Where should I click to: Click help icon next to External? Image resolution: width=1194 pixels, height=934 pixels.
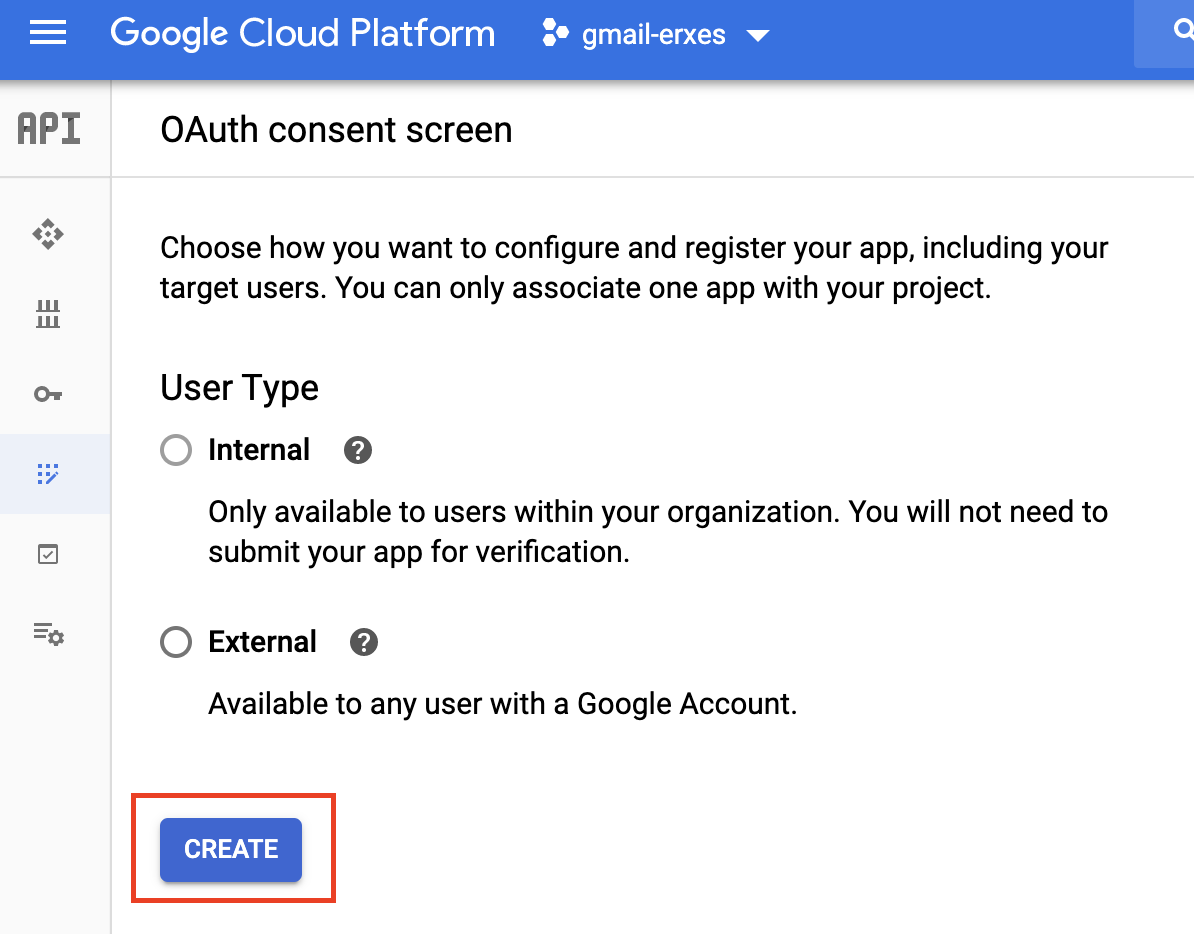pos(364,642)
